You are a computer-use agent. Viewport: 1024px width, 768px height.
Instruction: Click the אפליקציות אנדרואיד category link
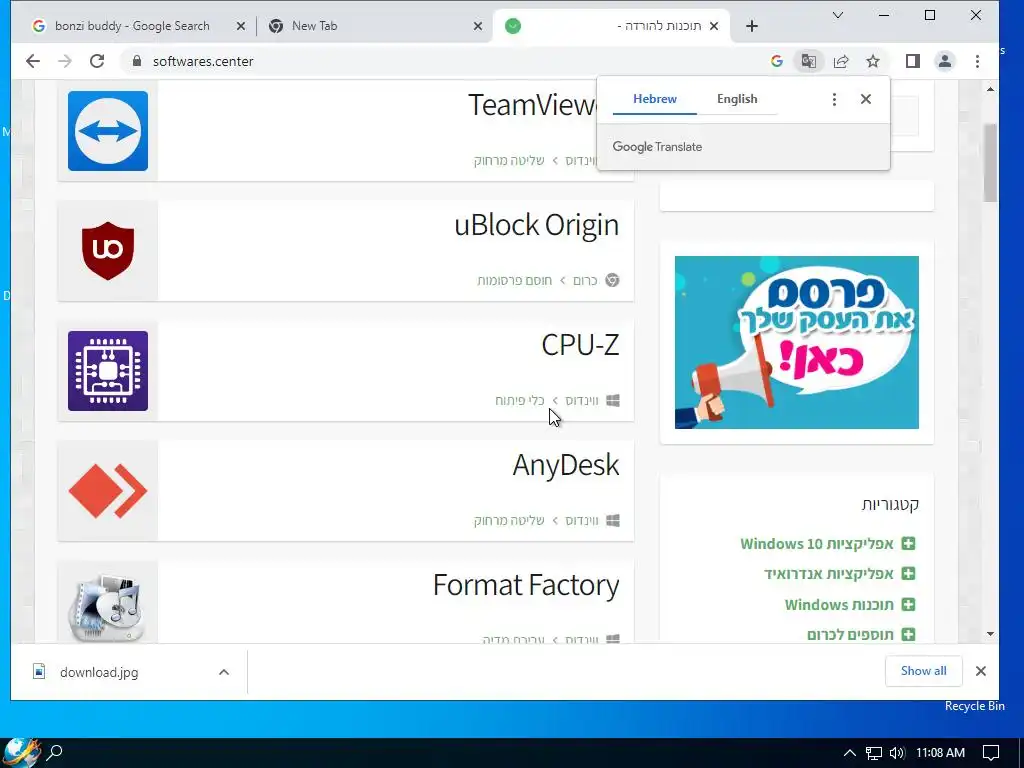click(x=829, y=573)
